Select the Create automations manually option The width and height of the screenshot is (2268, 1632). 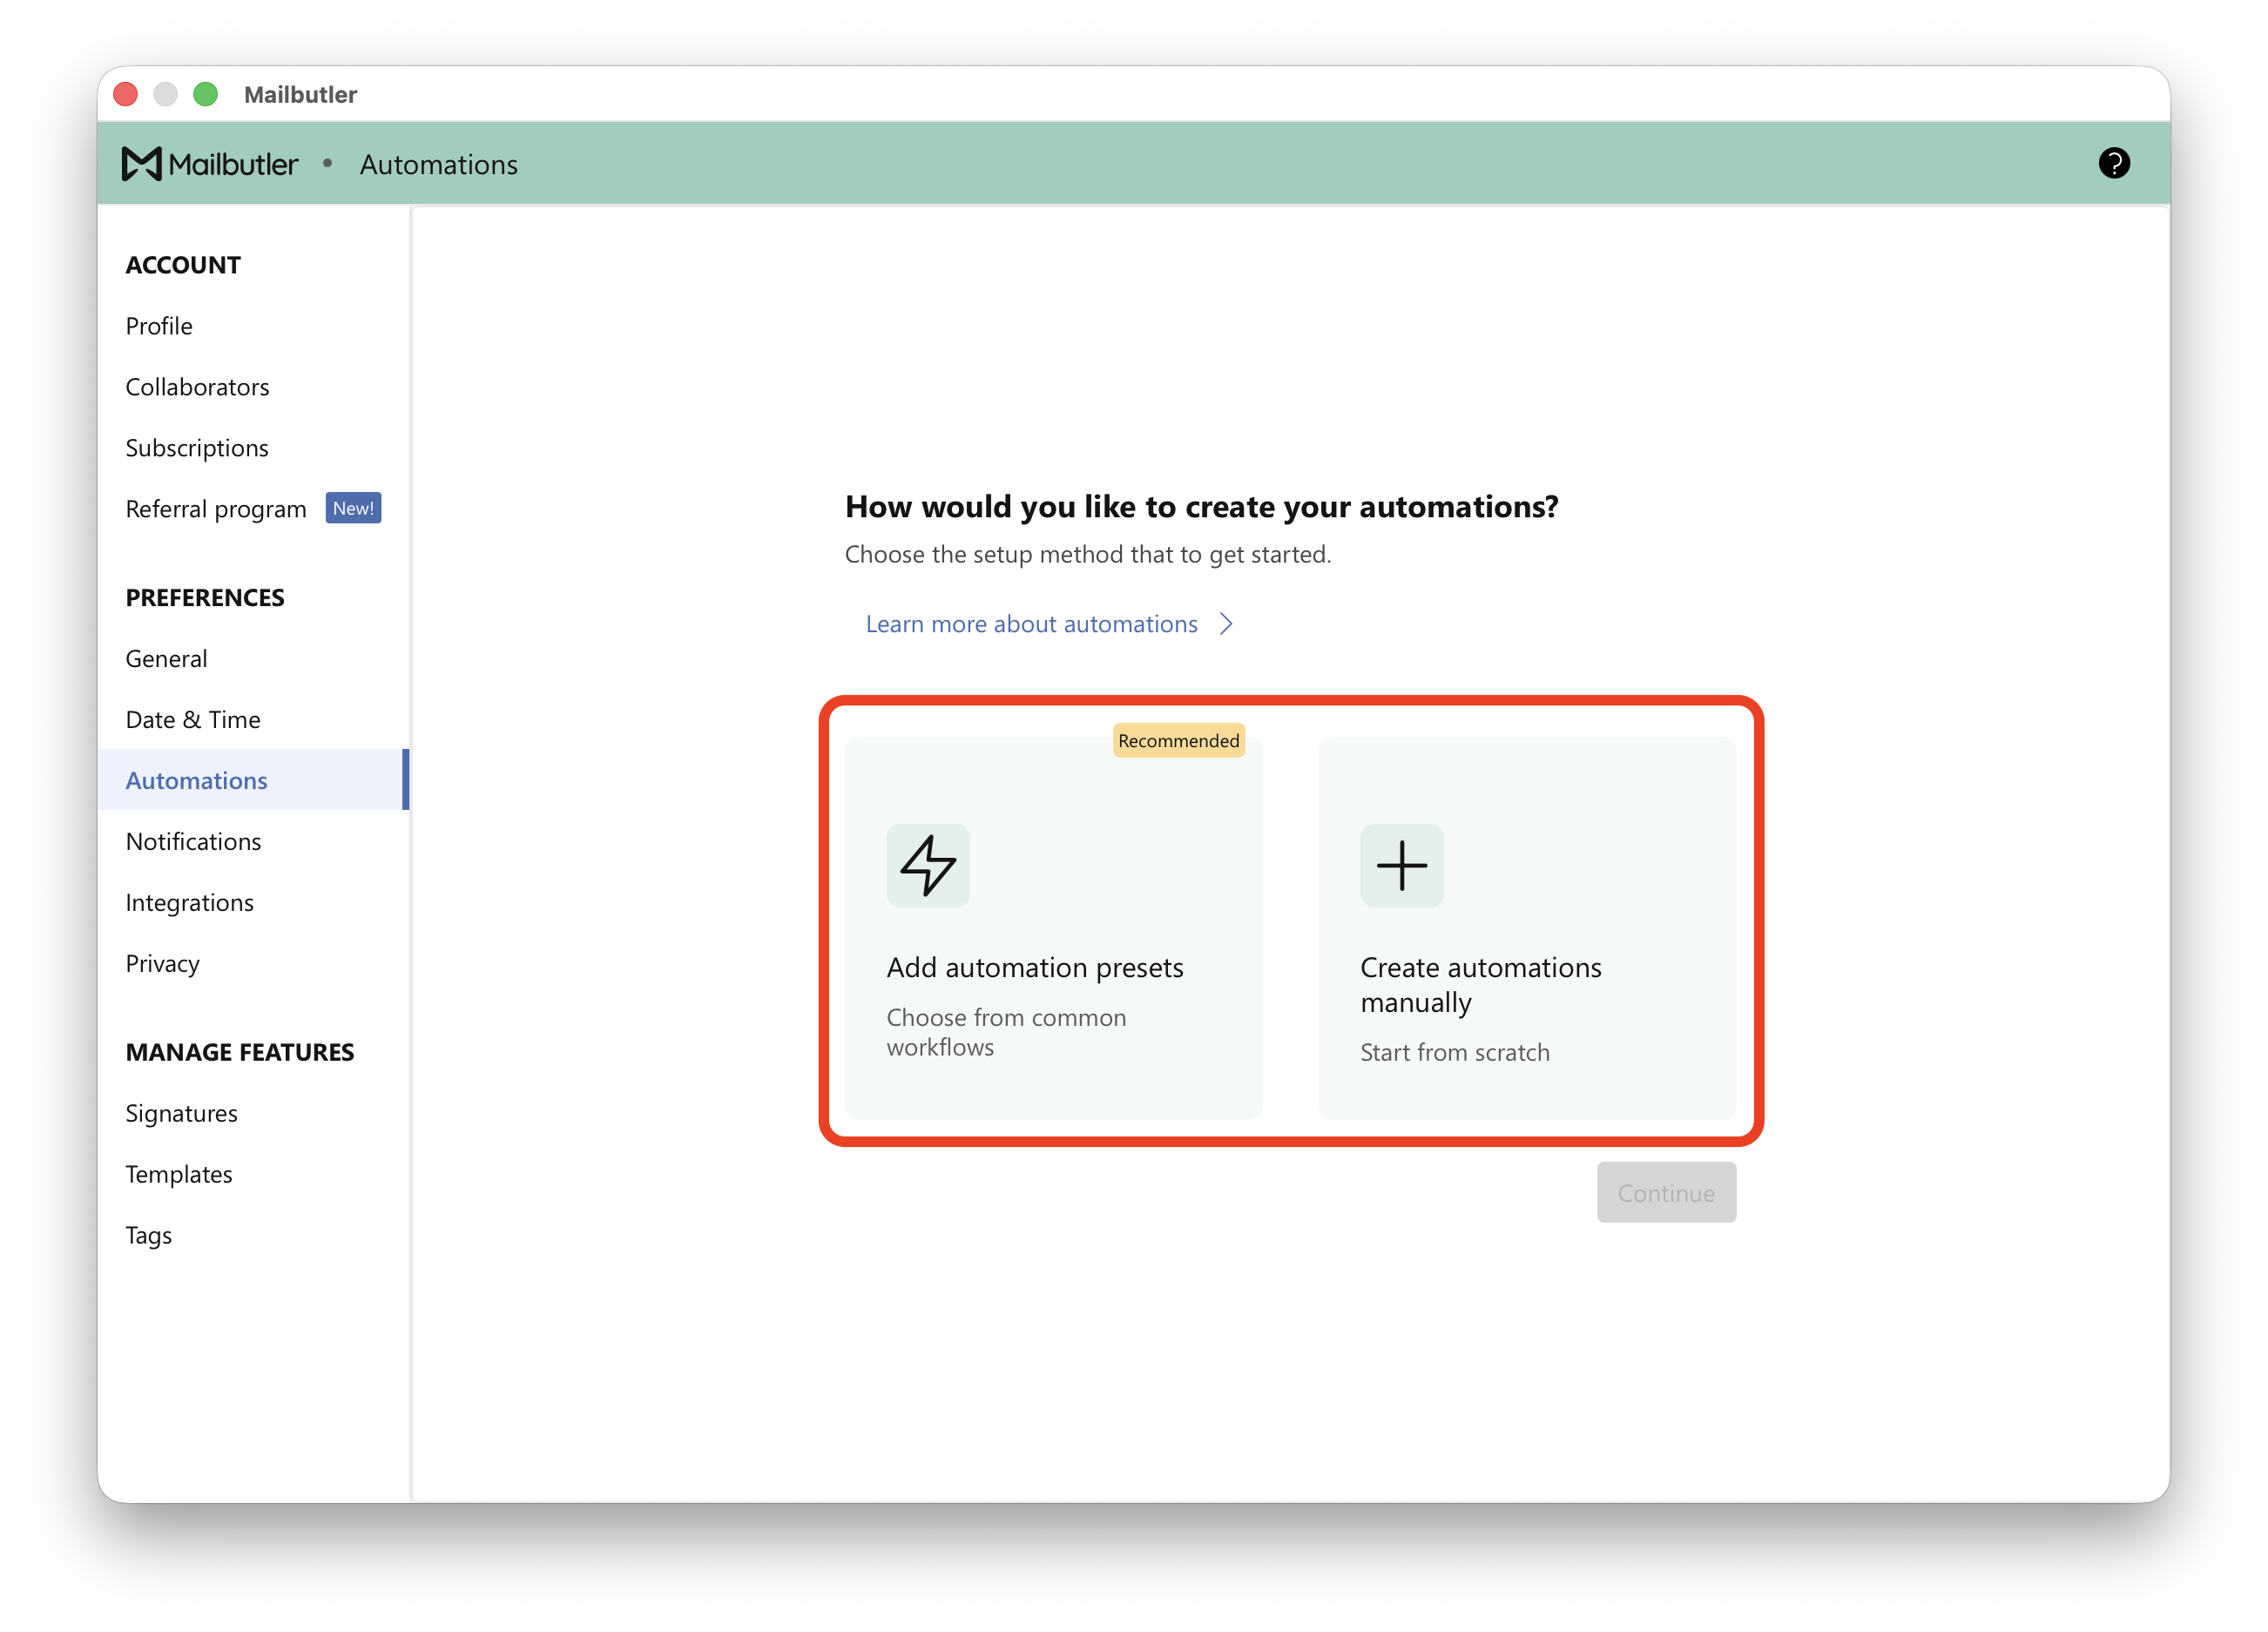click(x=1527, y=928)
